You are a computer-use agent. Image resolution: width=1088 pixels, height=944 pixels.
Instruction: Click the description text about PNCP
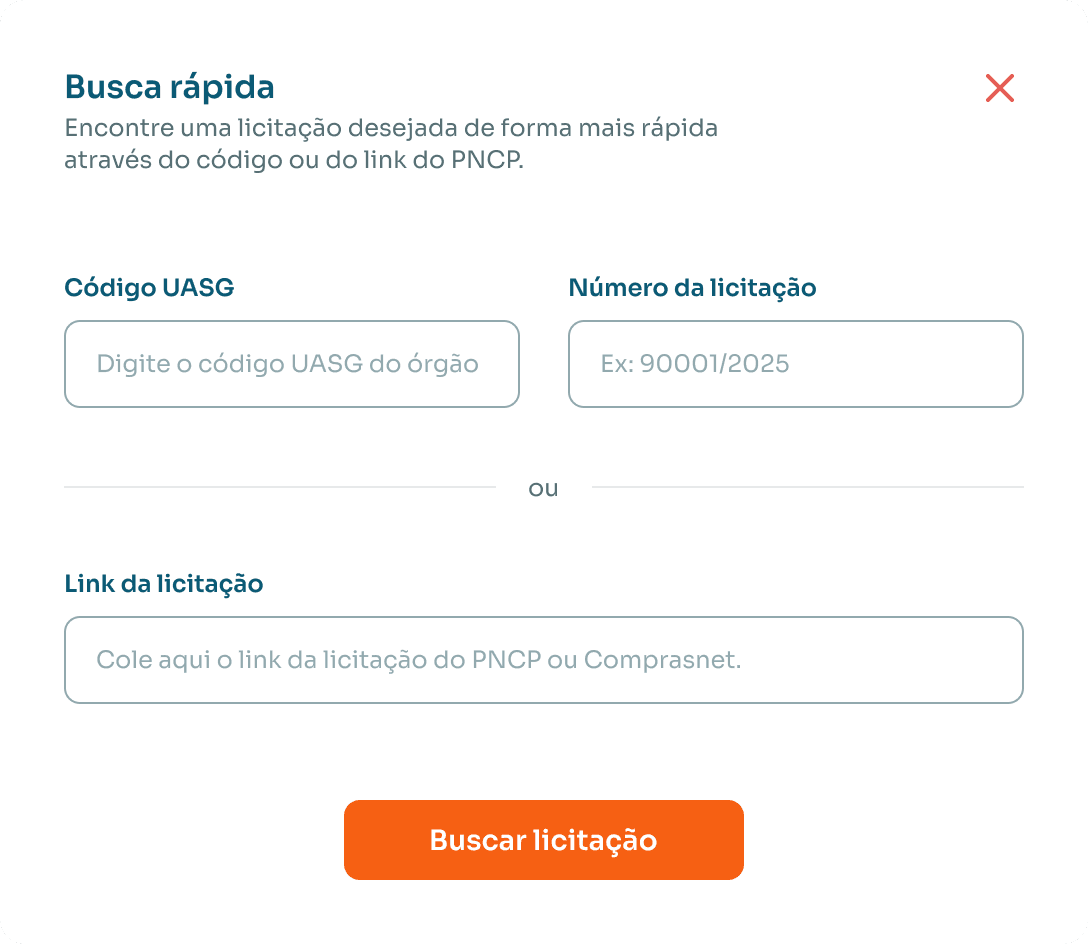click(x=392, y=143)
